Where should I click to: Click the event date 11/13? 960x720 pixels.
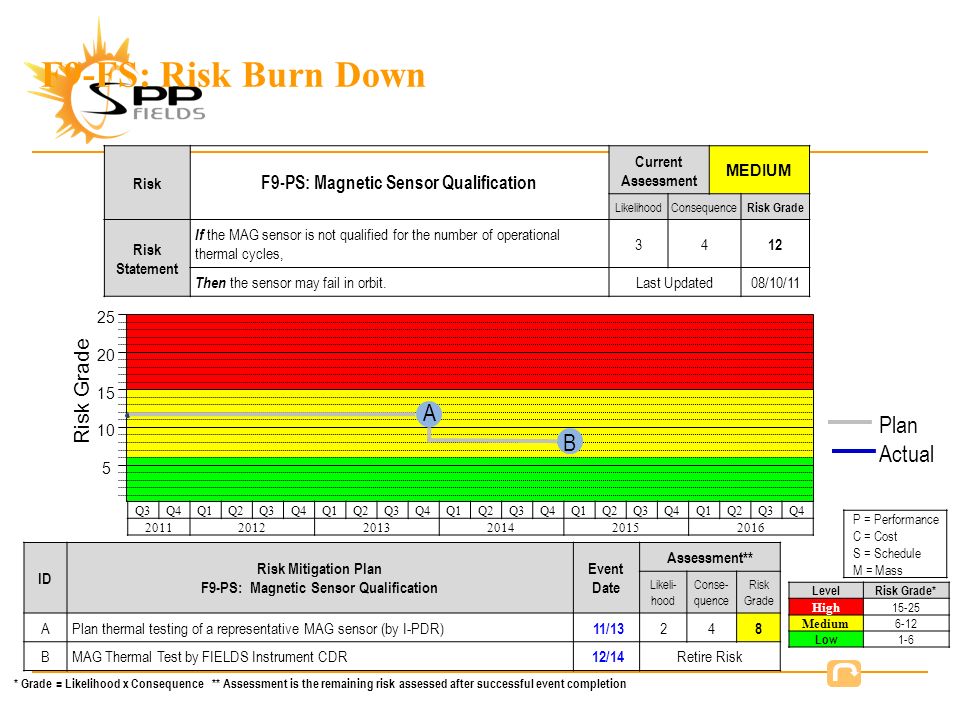608,629
